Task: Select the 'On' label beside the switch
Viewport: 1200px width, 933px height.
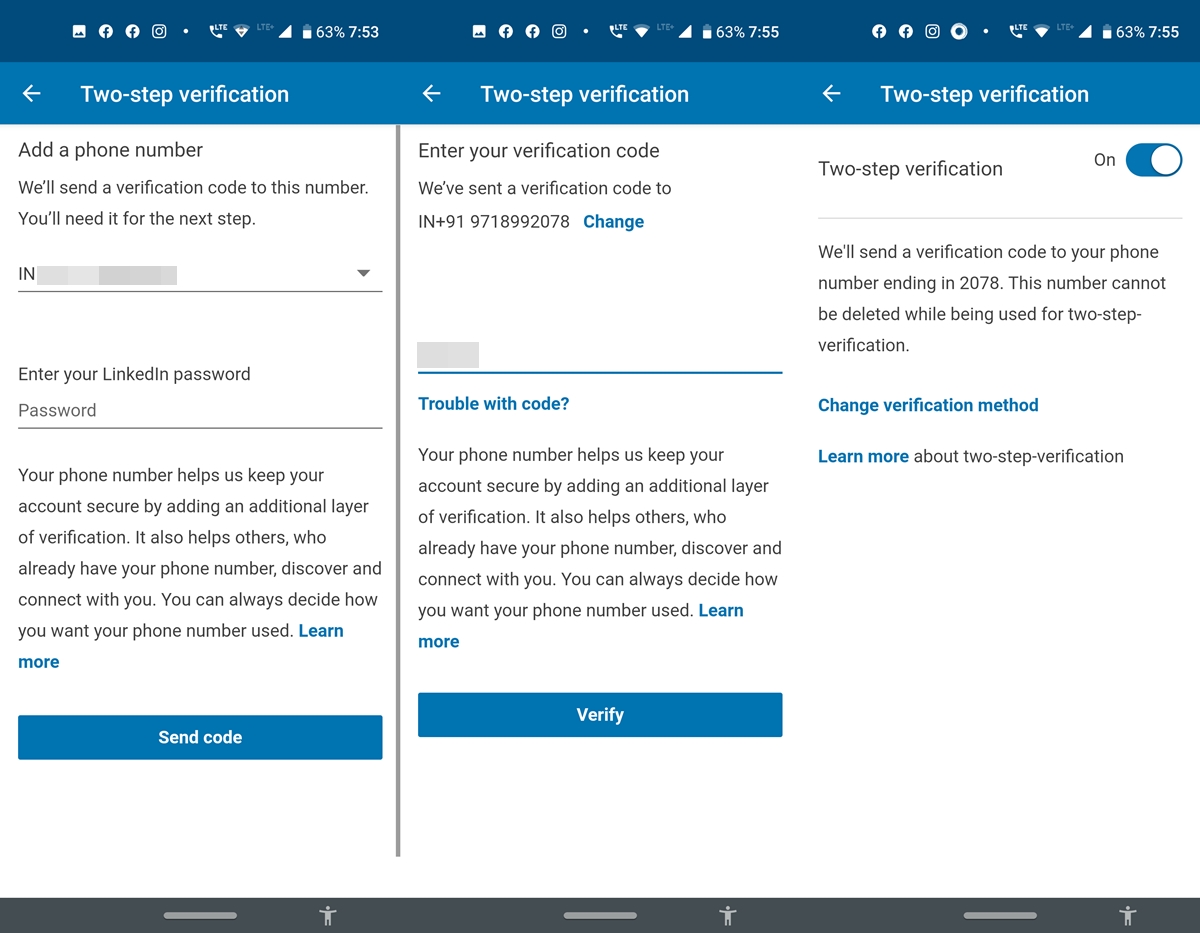Action: click(1104, 160)
